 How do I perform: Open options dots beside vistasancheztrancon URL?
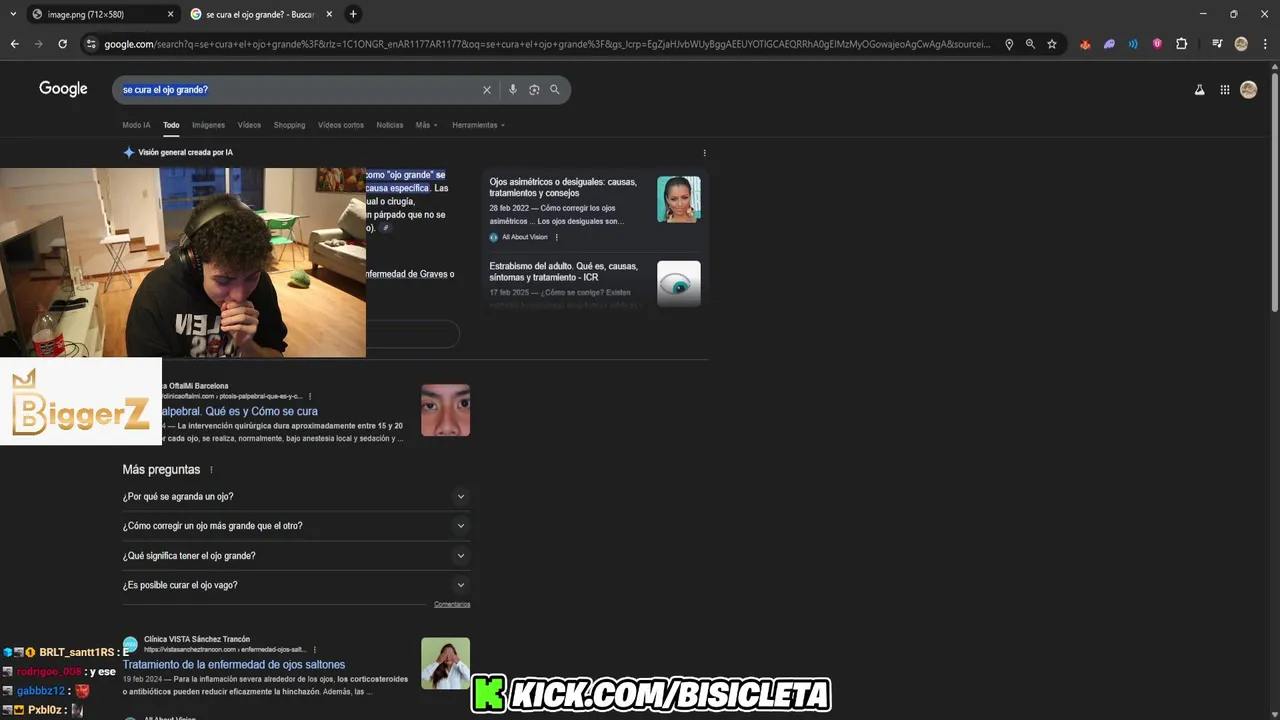315,650
